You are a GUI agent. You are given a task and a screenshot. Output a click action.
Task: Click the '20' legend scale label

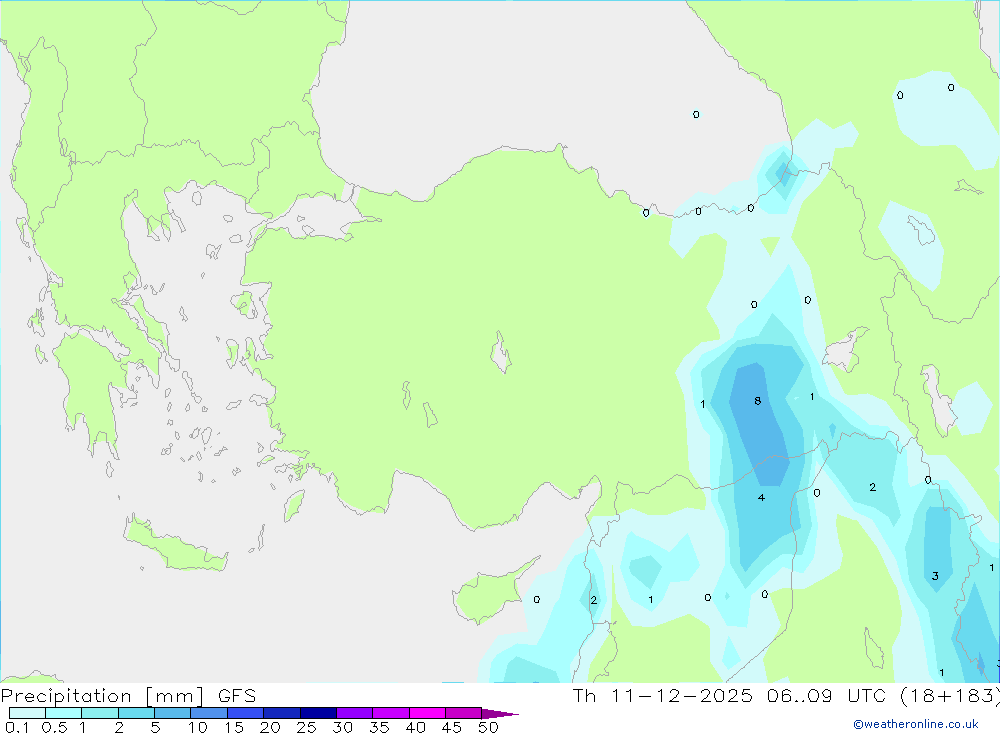coord(270,727)
